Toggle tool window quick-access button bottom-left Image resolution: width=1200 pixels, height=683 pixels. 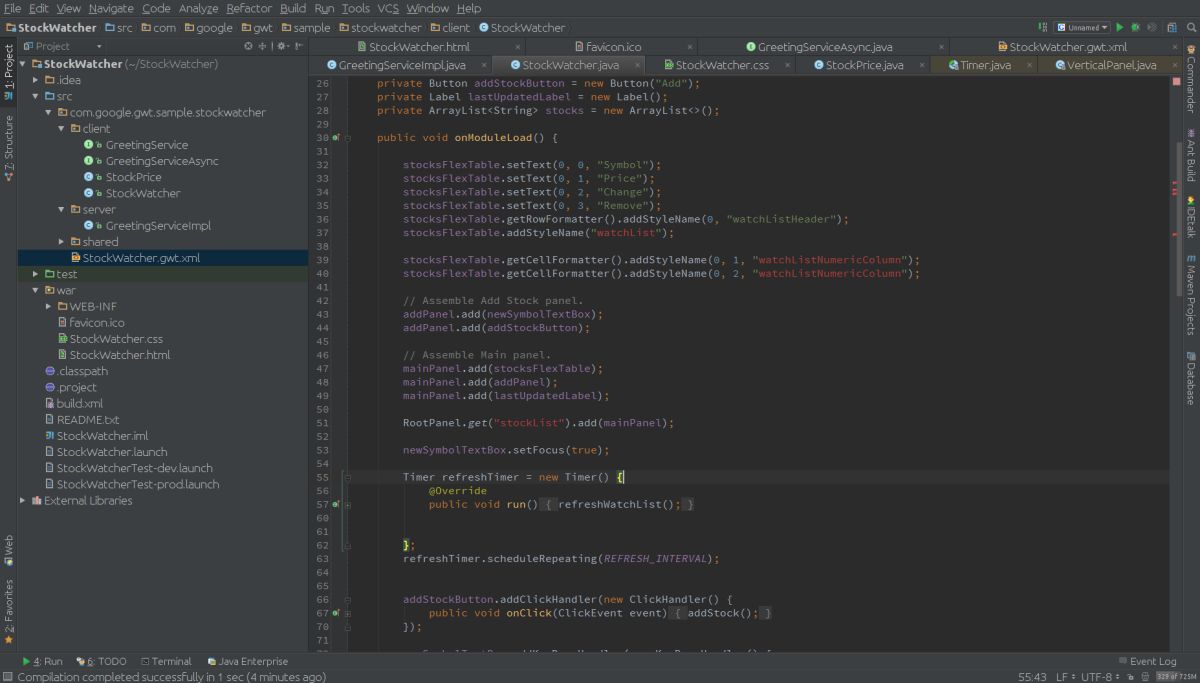[7, 677]
